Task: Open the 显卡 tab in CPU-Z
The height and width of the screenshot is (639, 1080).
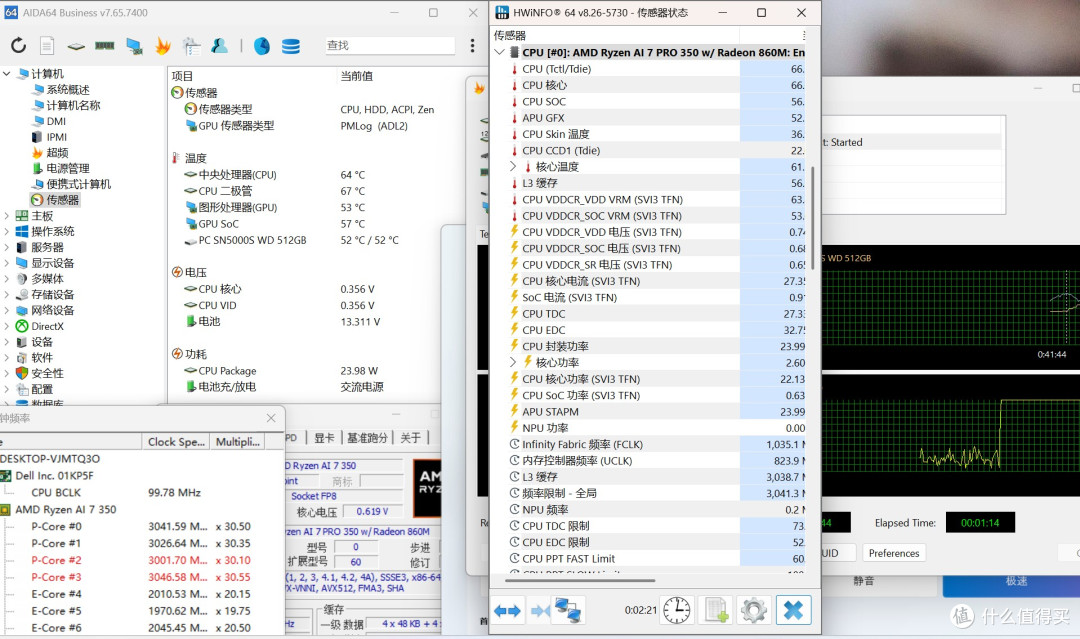Action: point(324,438)
